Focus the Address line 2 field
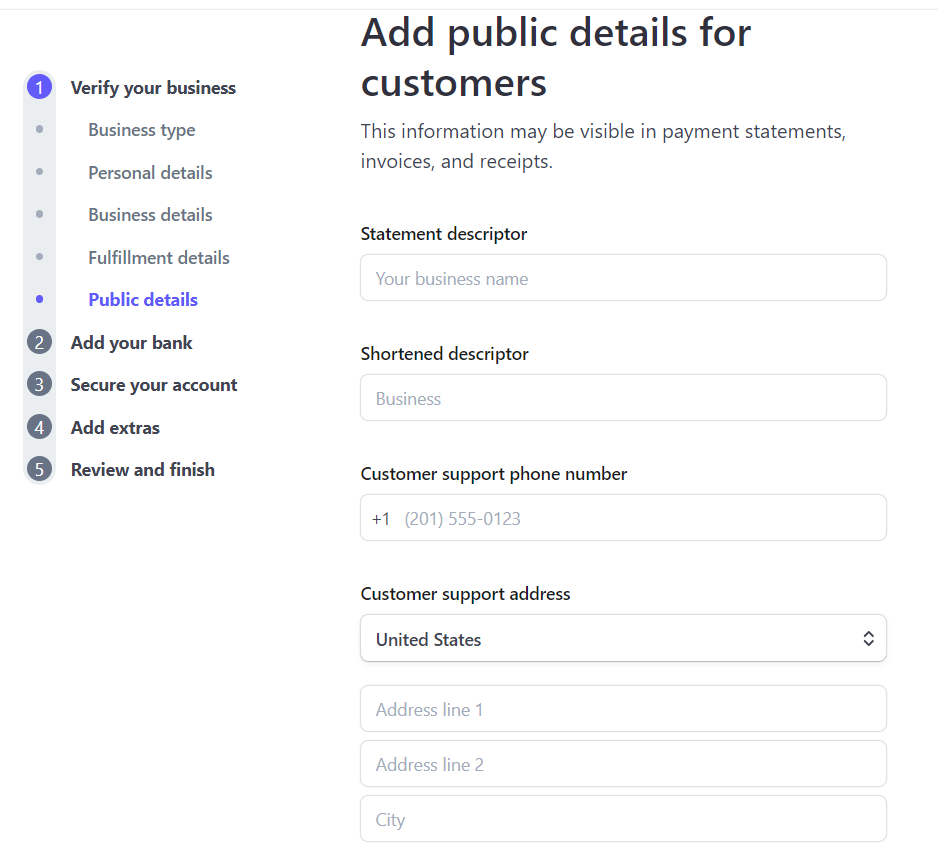This screenshot has width=938, height=844. click(x=623, y=764)
